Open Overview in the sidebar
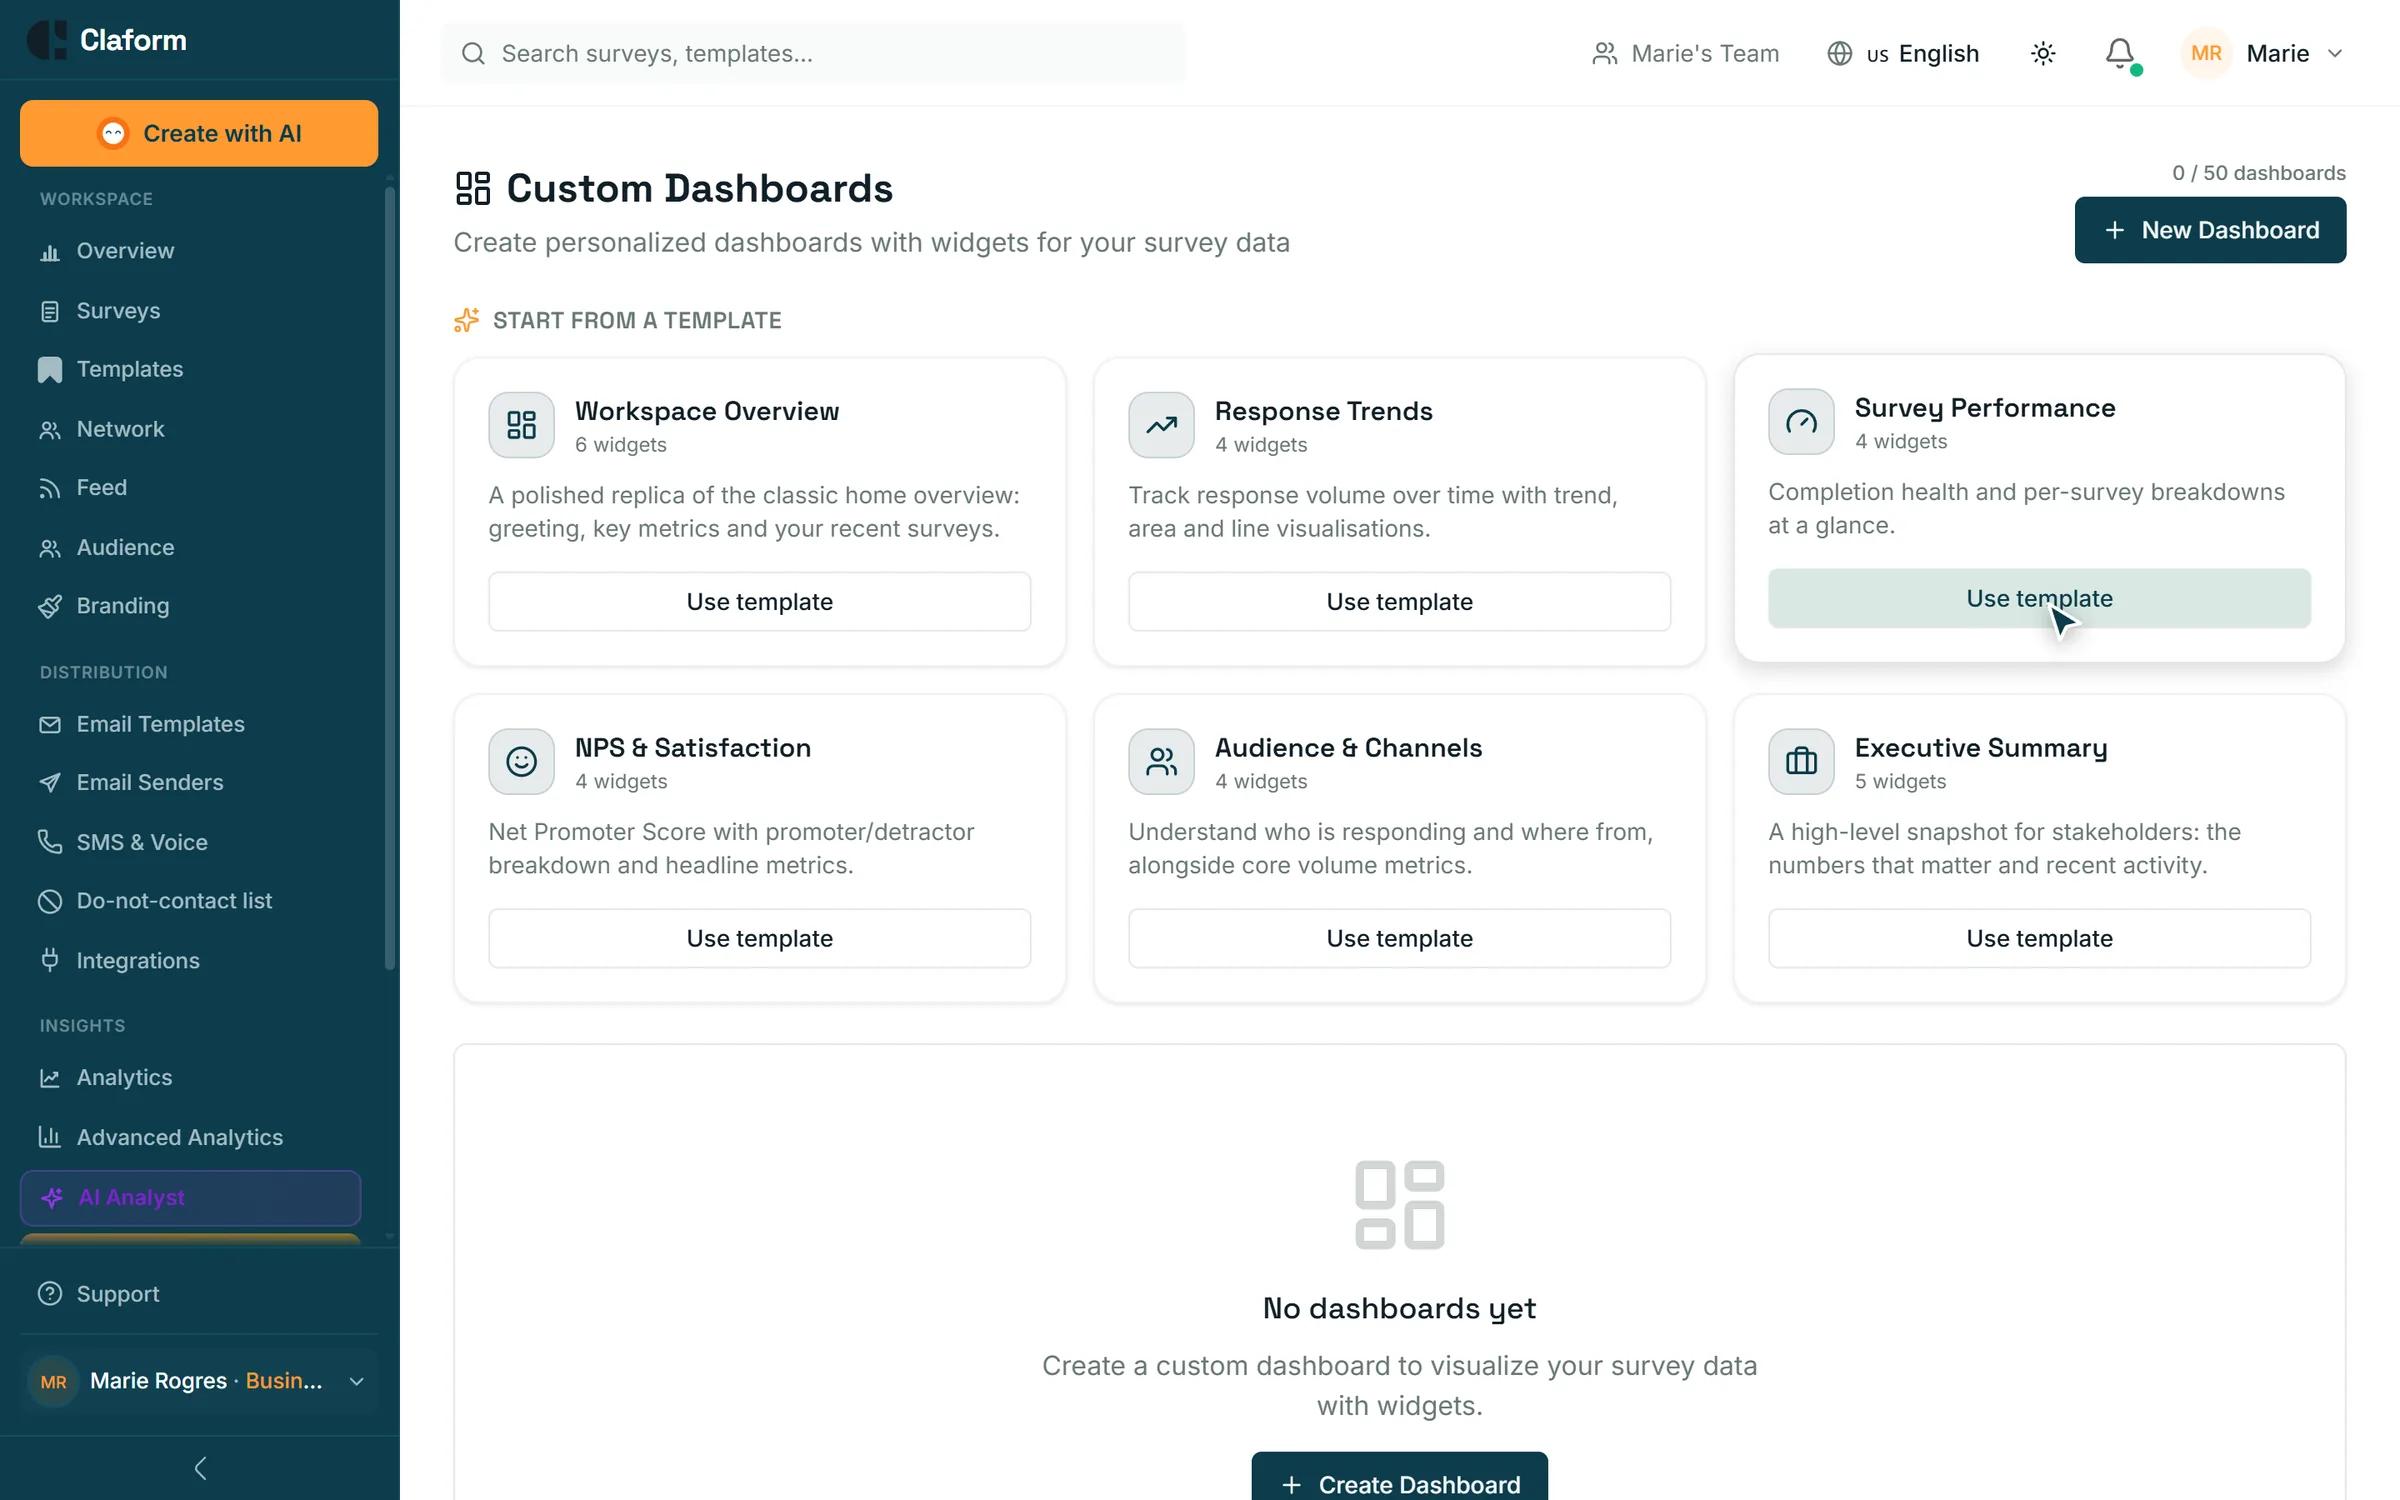Viewport: 2400px width, 1500px height. [x=190, y=251]
